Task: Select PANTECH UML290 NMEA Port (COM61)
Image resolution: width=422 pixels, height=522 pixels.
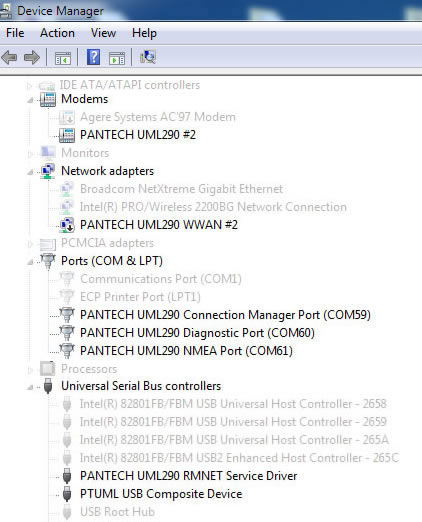Action: point(186,351)
